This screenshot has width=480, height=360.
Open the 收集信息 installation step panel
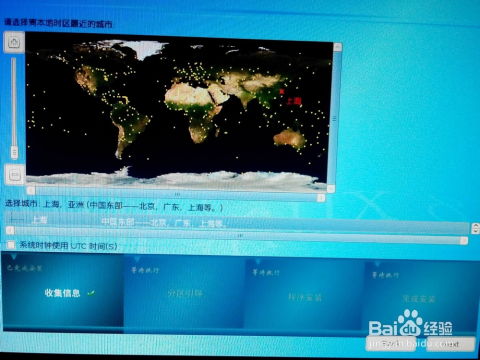coord(63,289)
